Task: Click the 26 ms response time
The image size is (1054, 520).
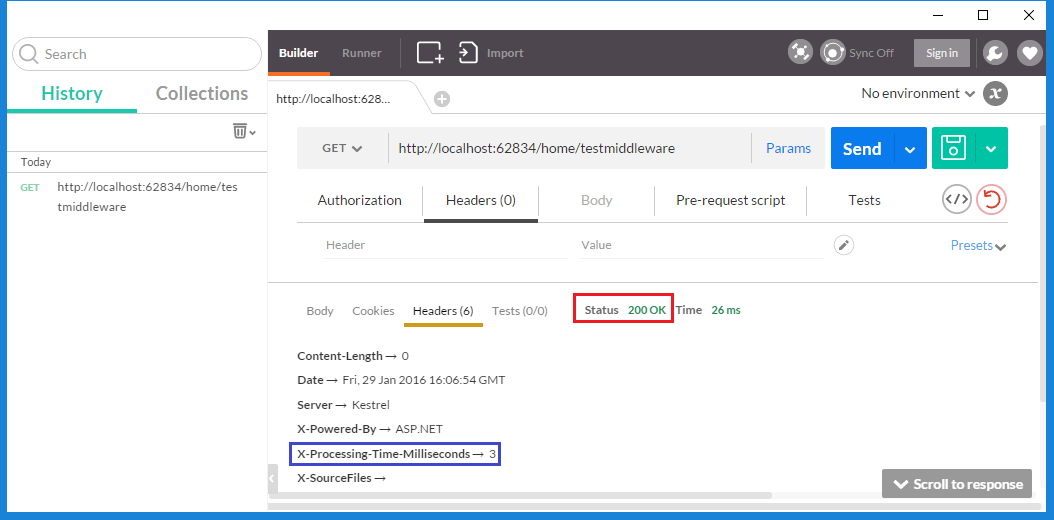Action: coord(726,310)
